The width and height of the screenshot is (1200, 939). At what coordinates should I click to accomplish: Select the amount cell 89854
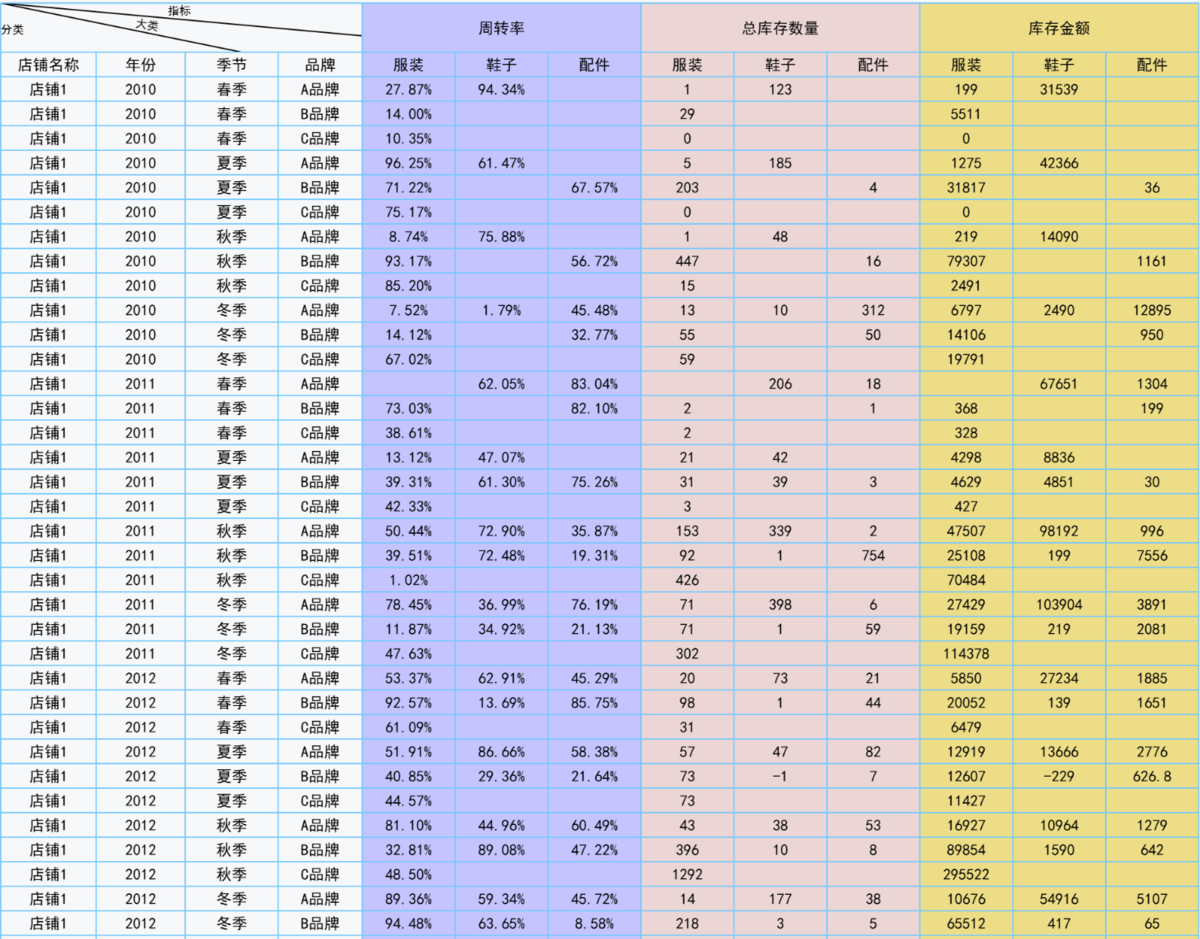pyautogui.click(x=966, y=849)
